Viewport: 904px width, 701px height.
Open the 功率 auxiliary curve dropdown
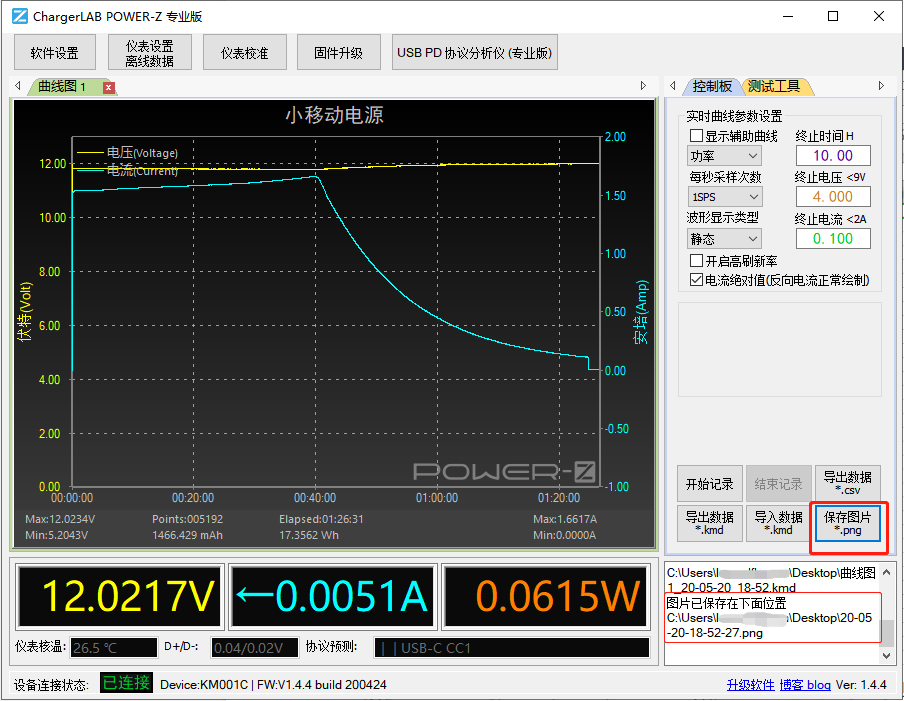coord(723,155)
